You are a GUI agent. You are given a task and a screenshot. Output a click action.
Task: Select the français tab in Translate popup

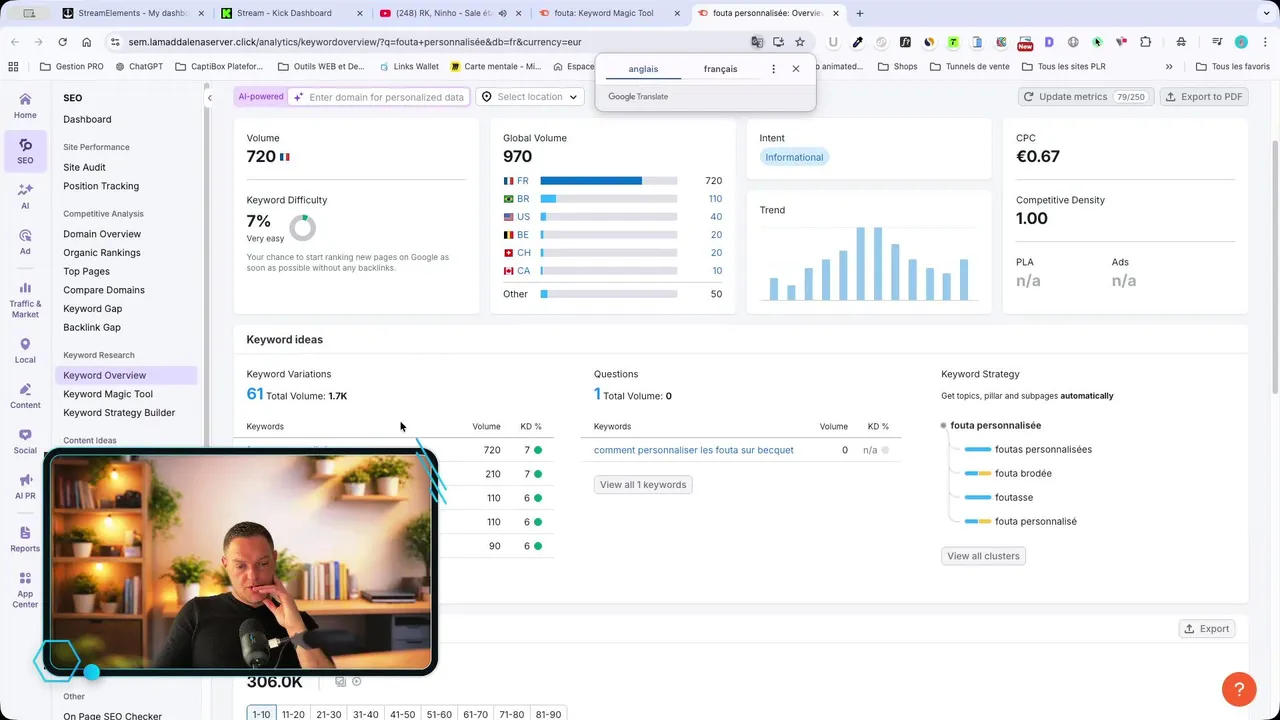point(720,69)
